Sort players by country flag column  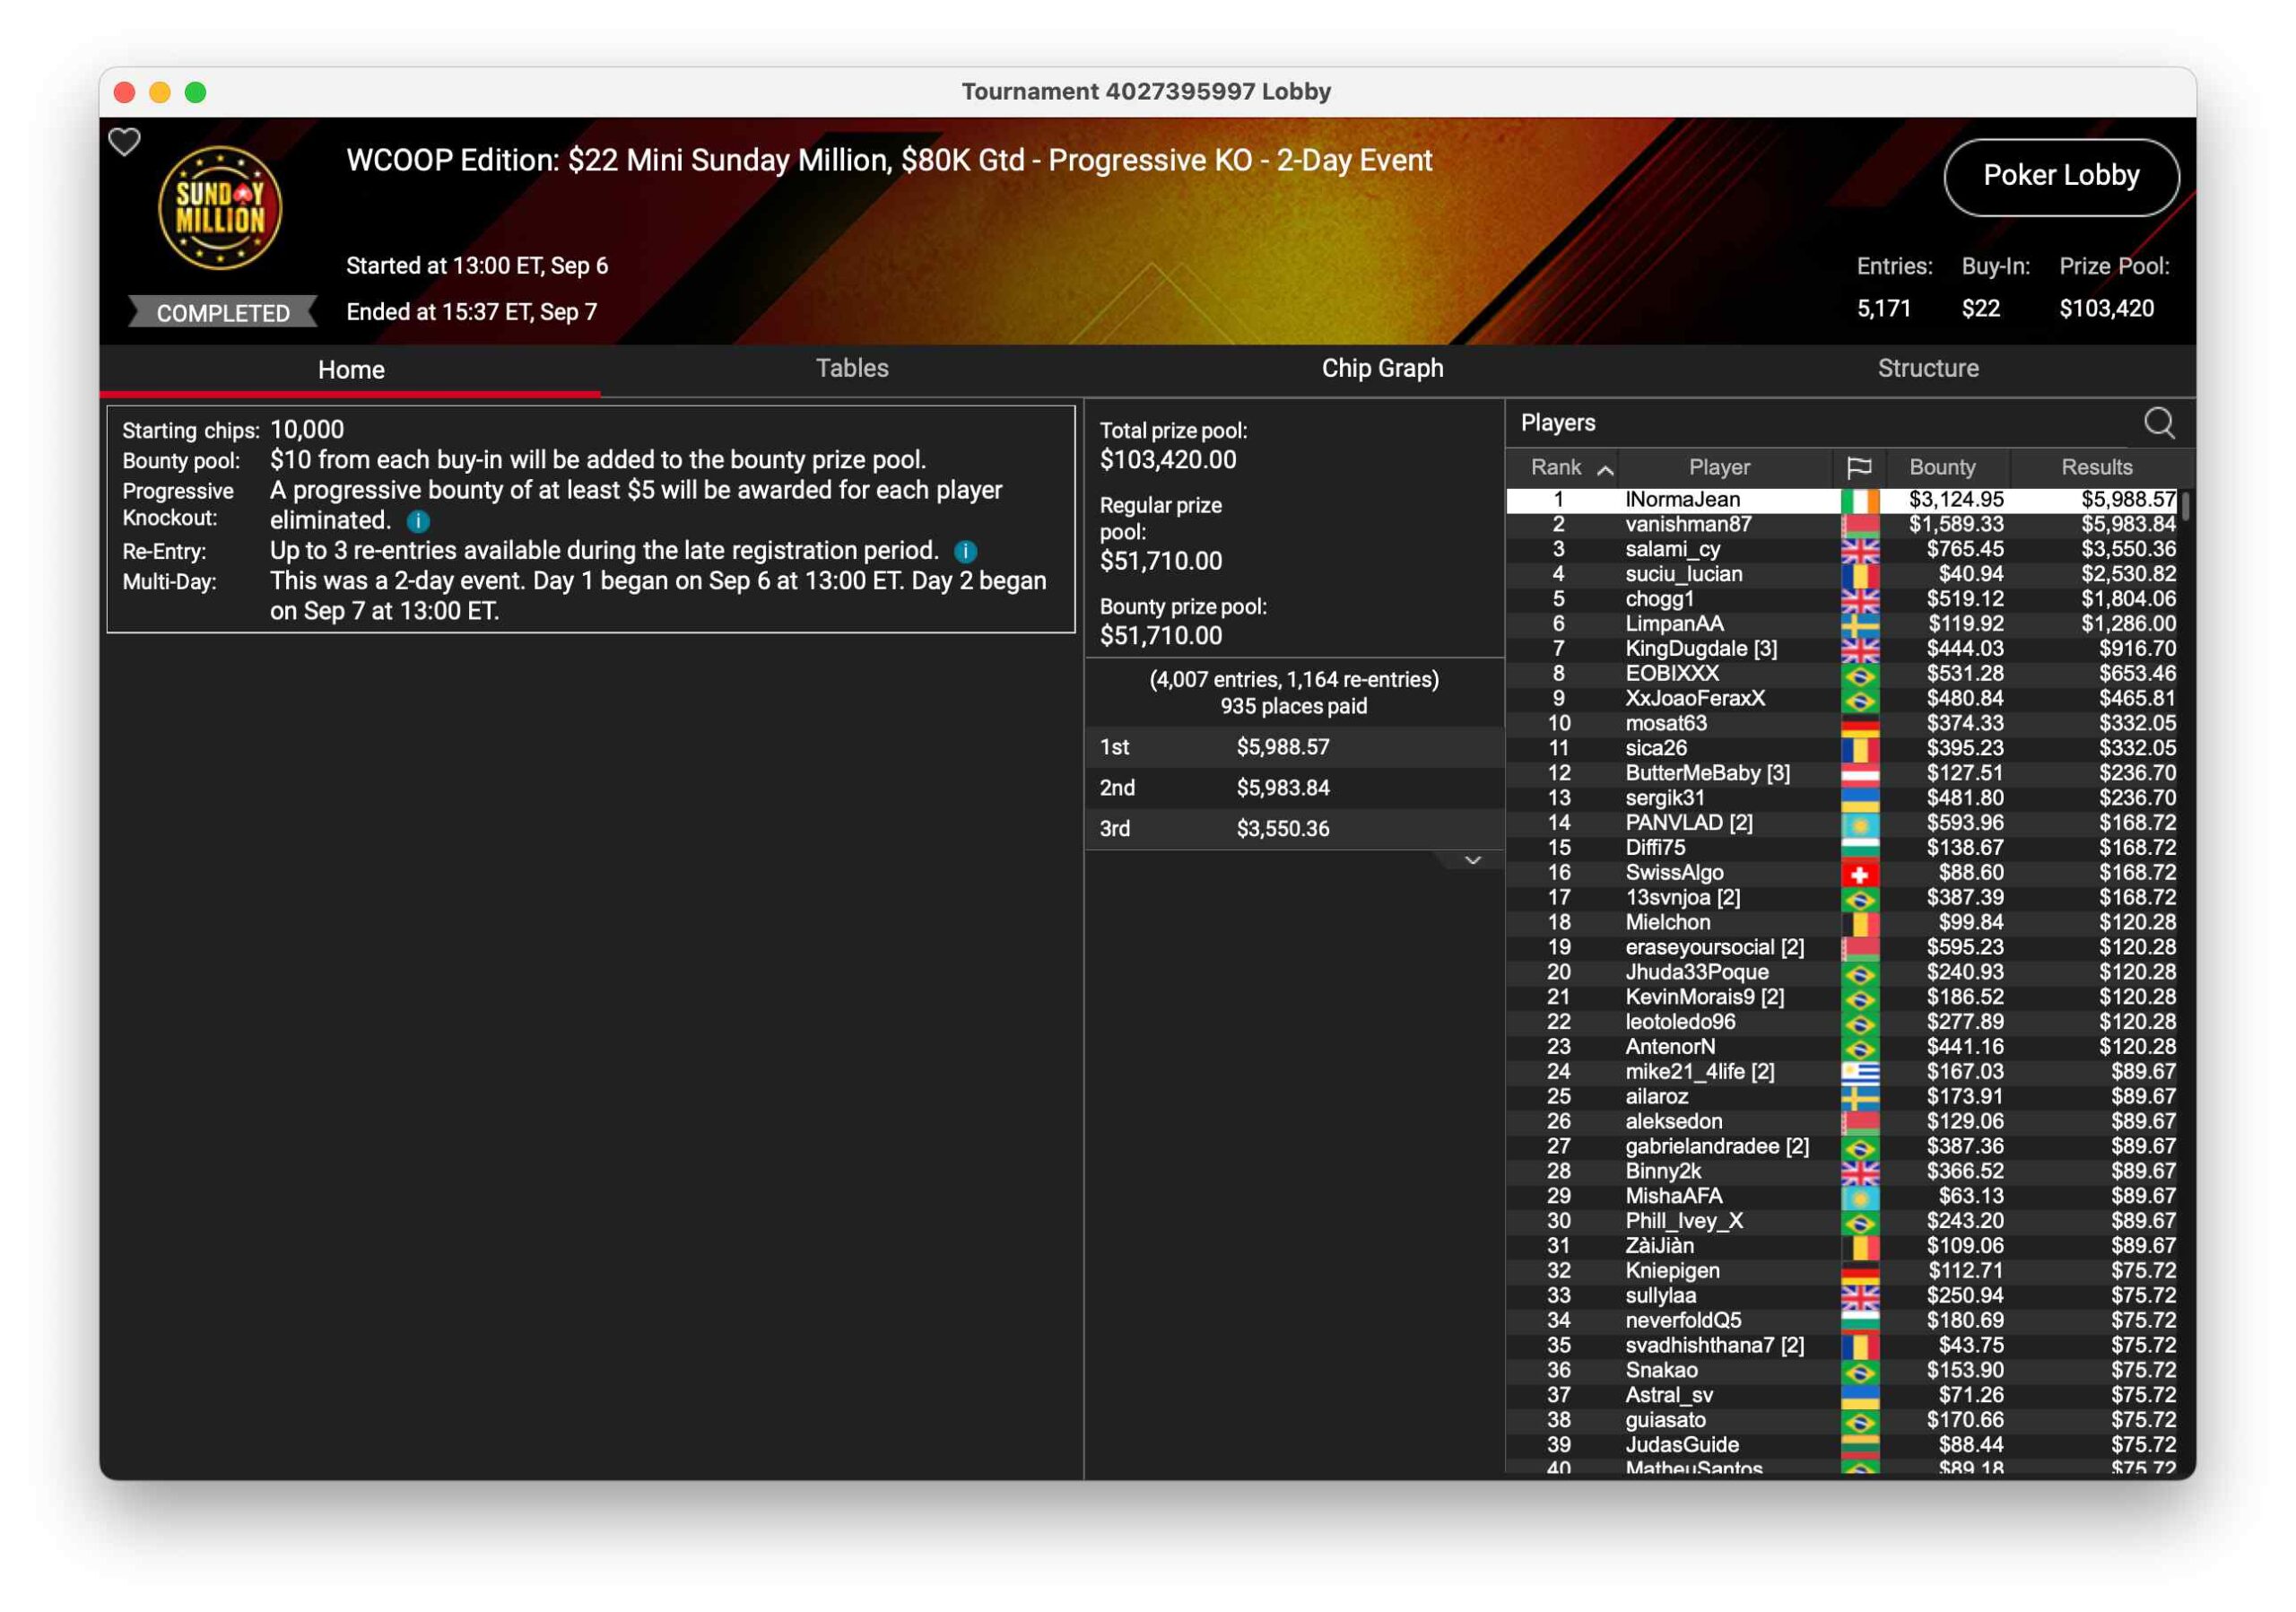1858,467
